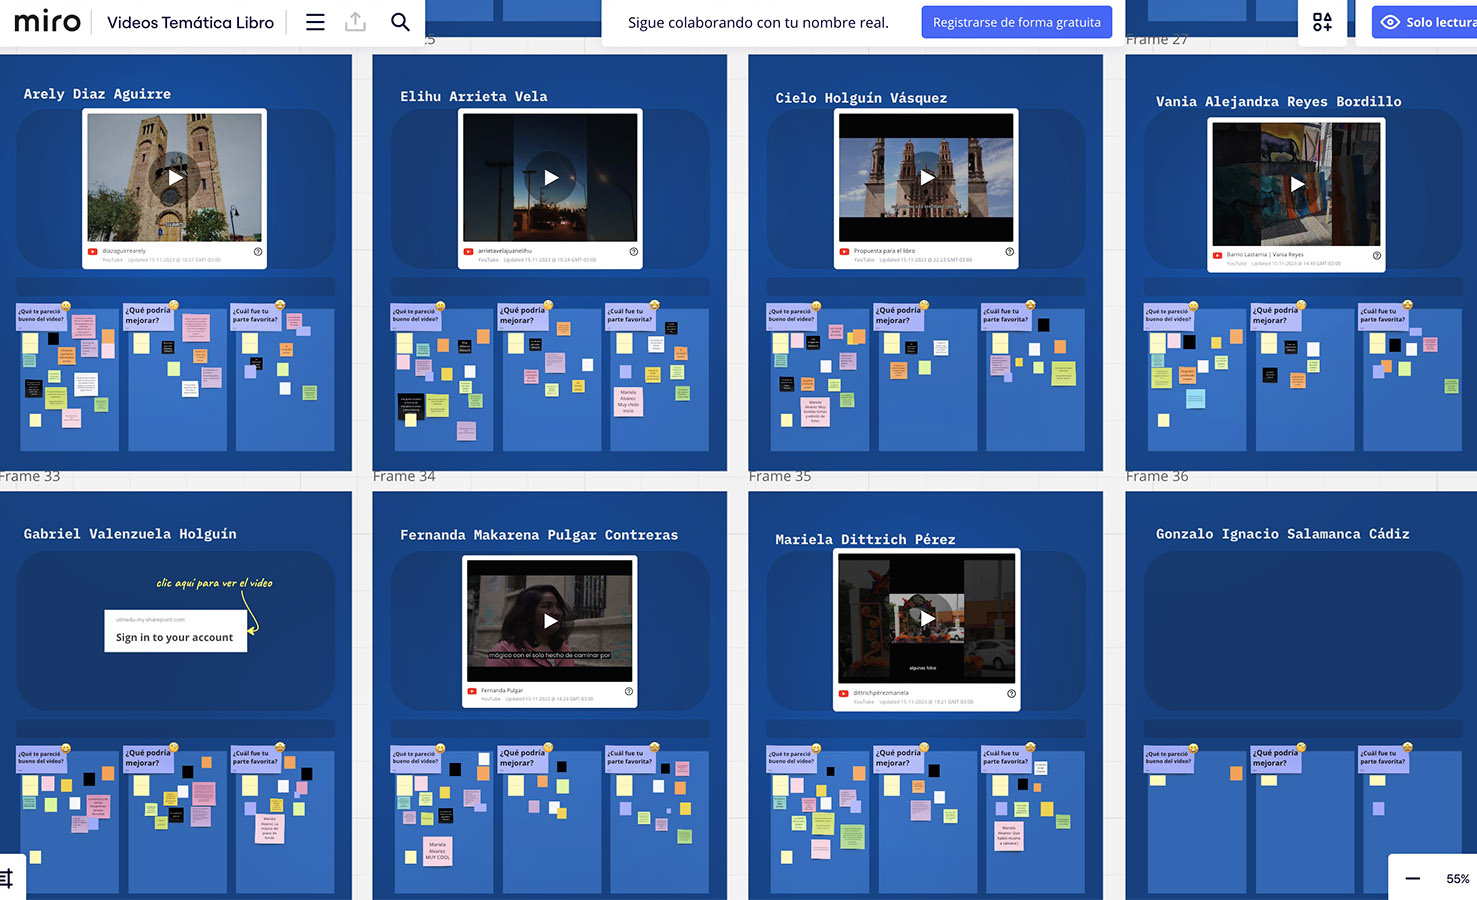Play Vania Alejandra Reyes Bordillo's video
This screenshot has width=1477, height=900.
1296,184
